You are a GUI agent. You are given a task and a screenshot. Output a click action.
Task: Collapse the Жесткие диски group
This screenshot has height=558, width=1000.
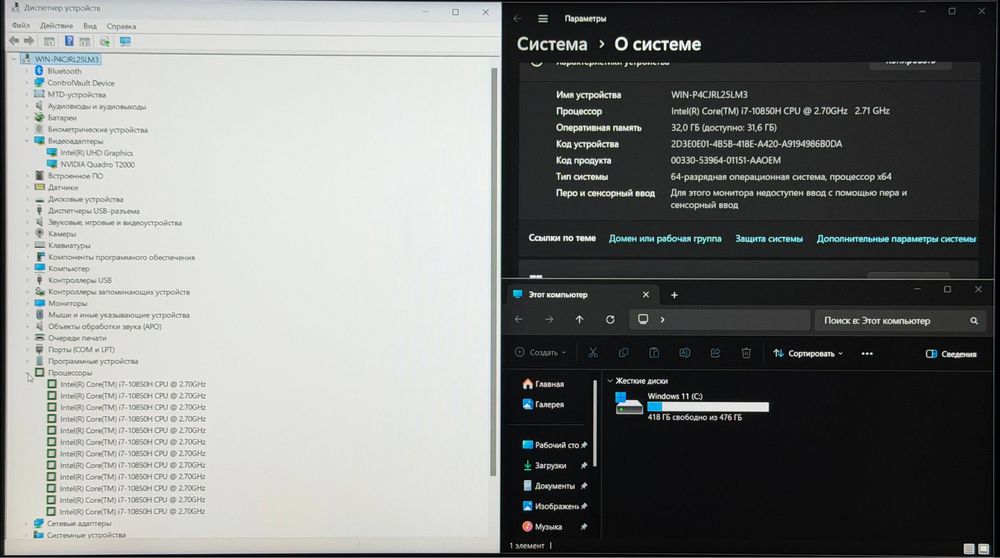610,381
